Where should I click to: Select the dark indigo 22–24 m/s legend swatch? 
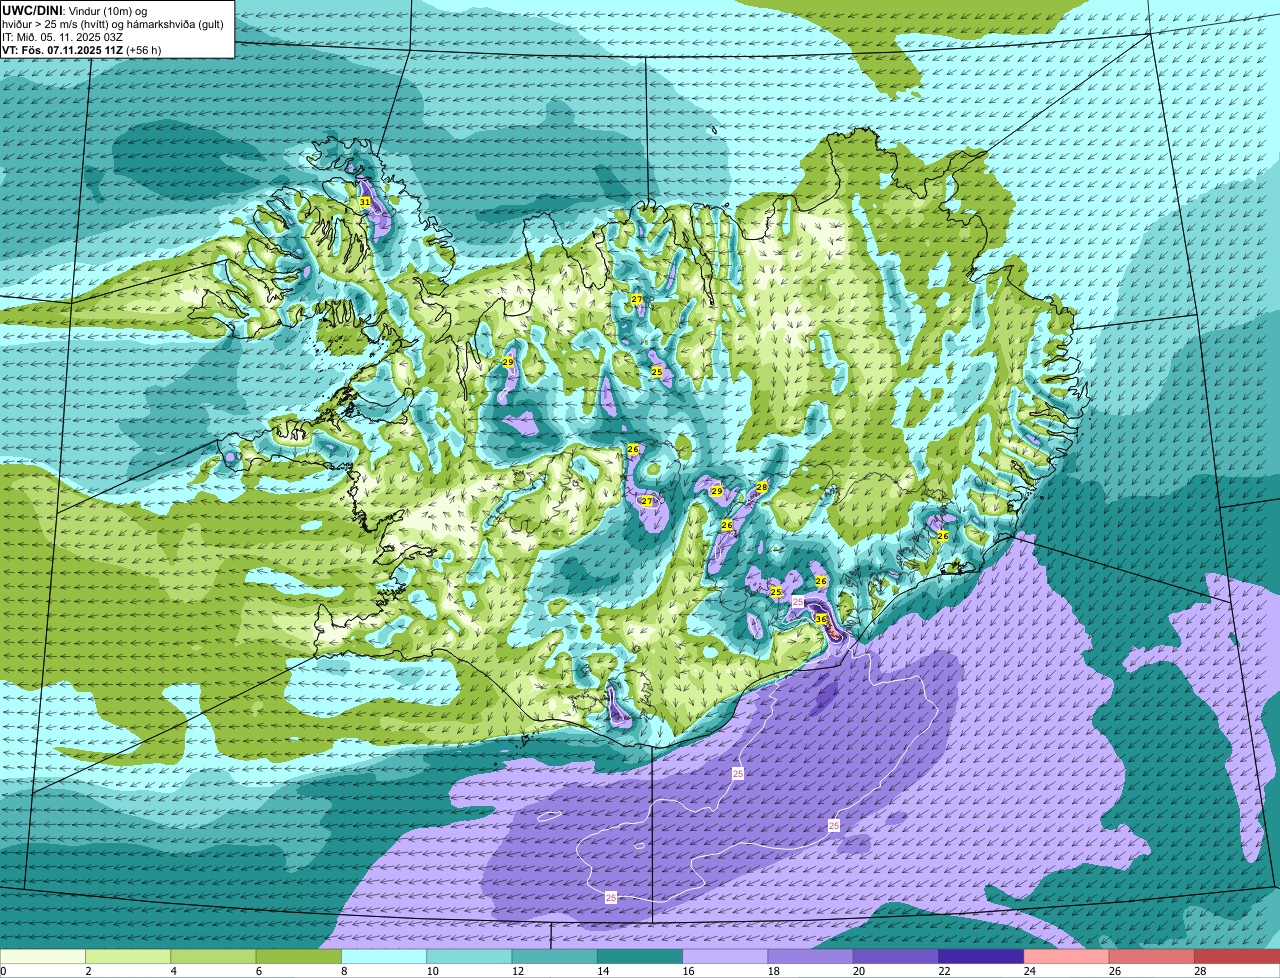tap(981, 957)
